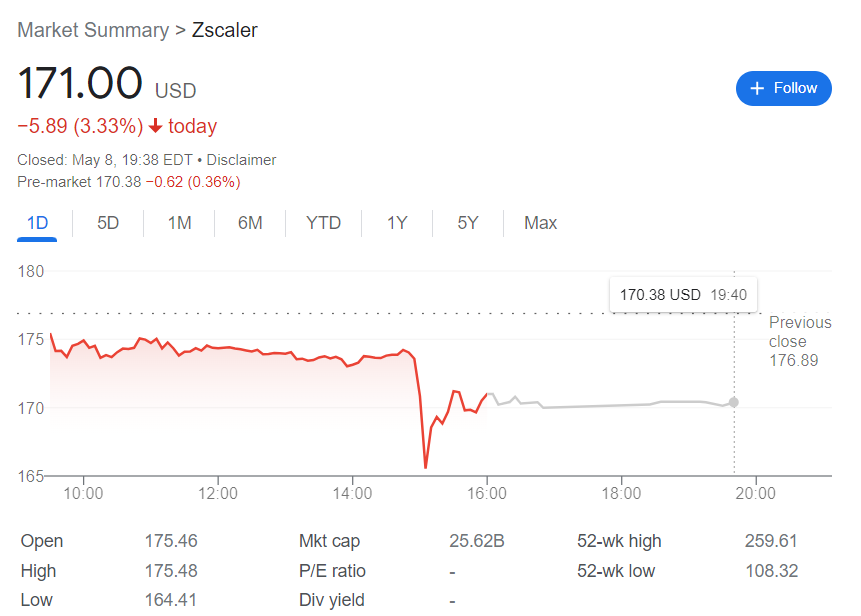Show the 1Y chart range

[397, 223]
